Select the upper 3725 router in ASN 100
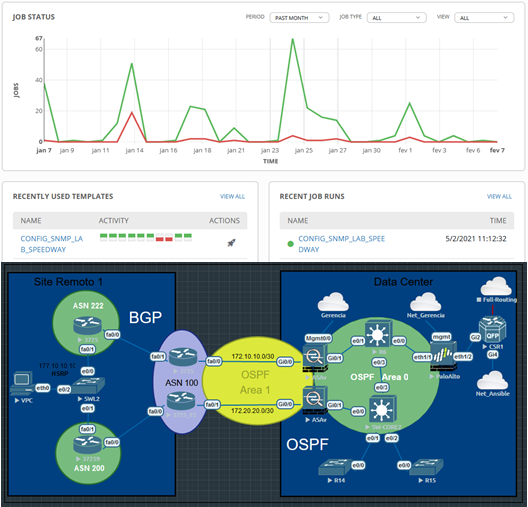The height and width of the screenshot is (507, 528). click(183, 357)
